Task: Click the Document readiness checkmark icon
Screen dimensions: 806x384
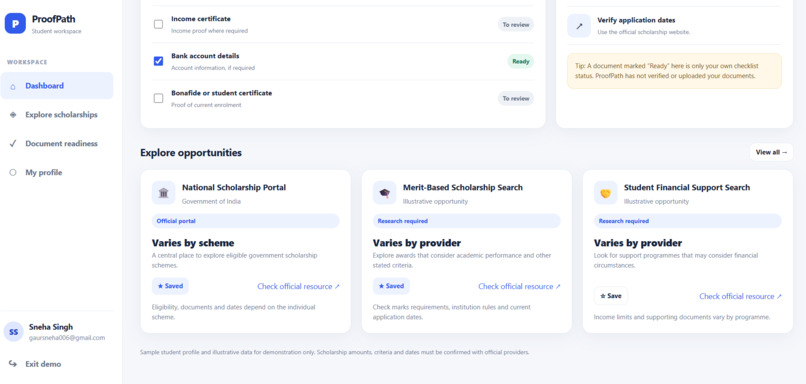Action: tap(13, 144)
